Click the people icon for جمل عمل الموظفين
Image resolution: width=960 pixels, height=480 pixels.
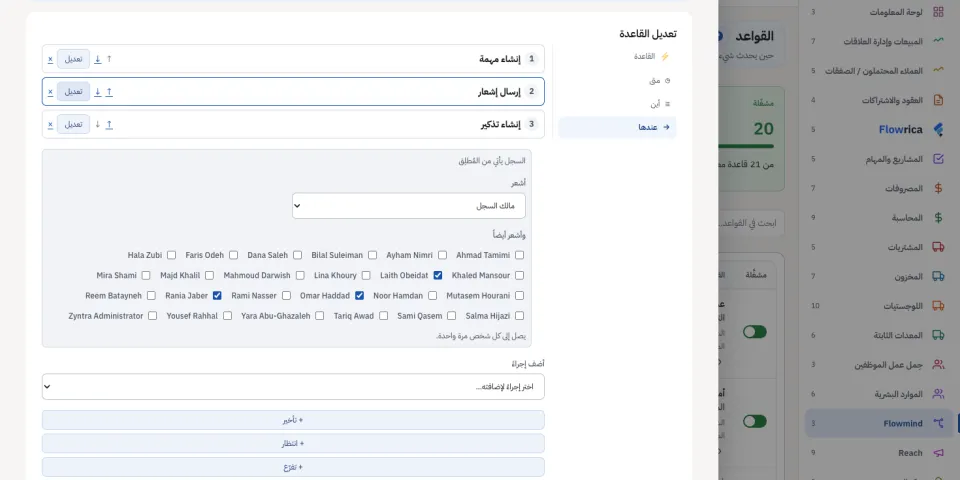pos(938,364)
